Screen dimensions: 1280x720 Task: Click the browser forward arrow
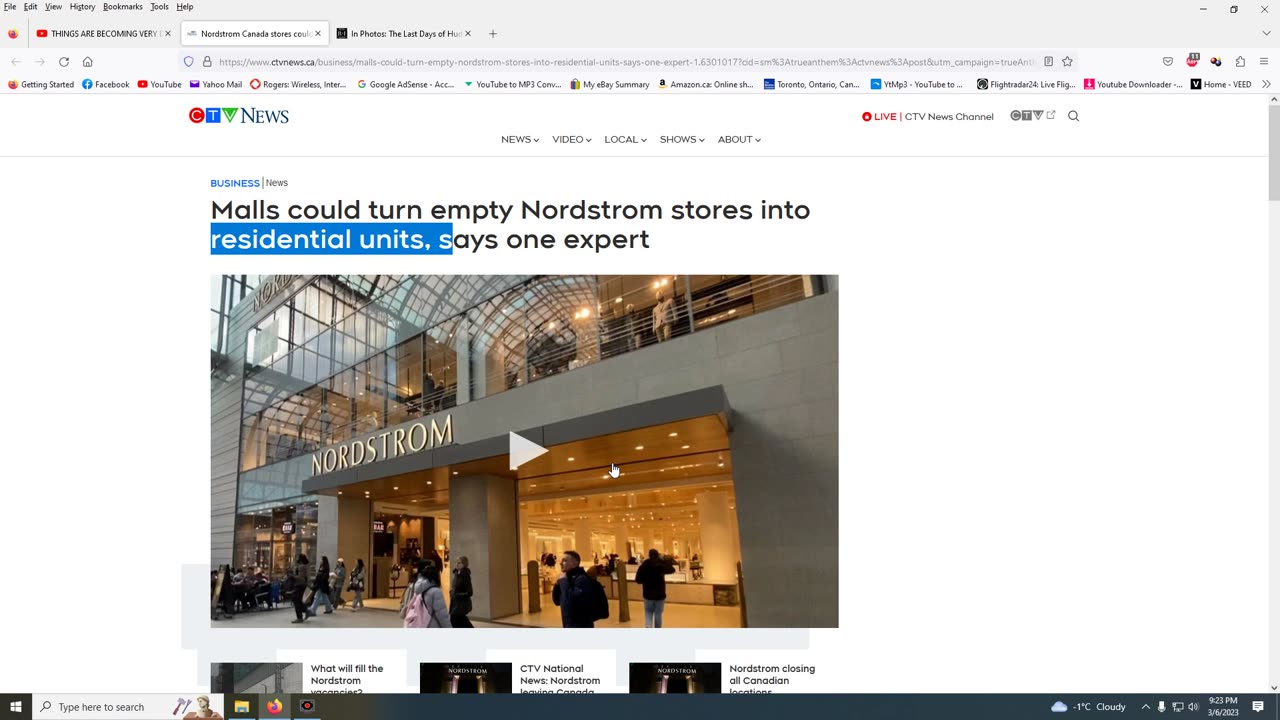(x=39, y=61)
